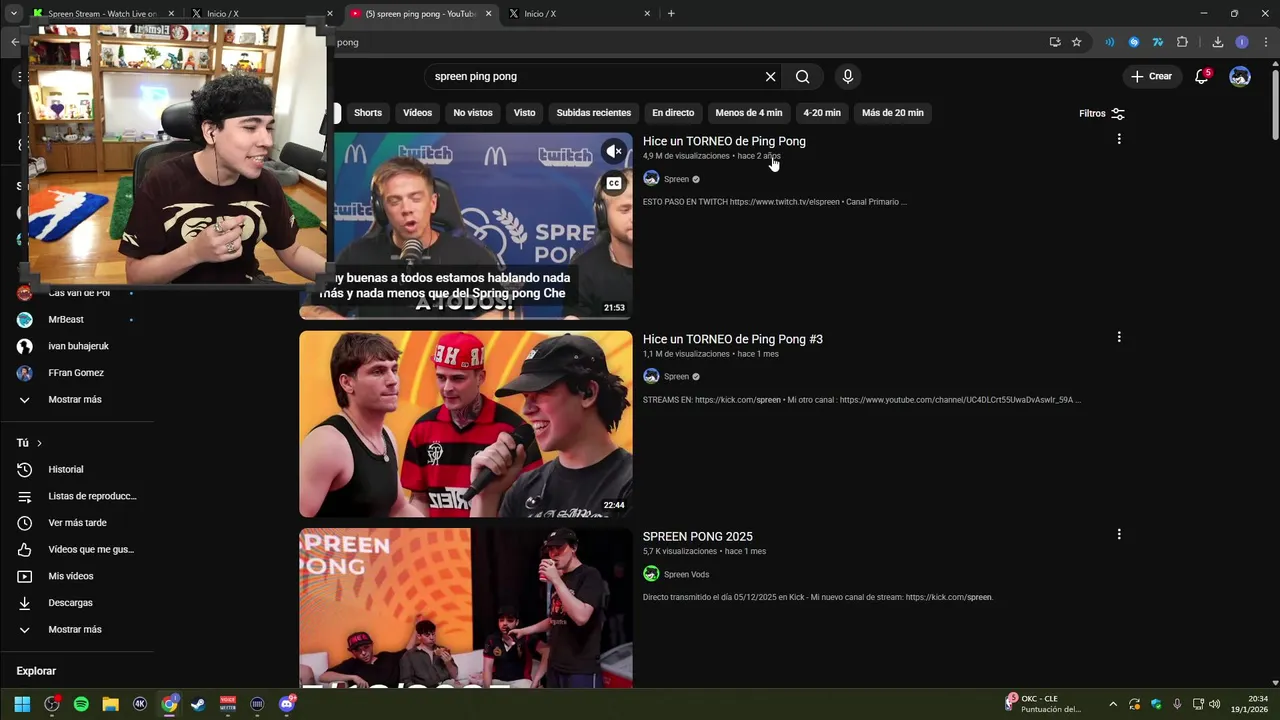Screen dimensions: 1280x720
Task: Open video title Hice un TORNEO de Ping Pong #3
Action: [x=733, y=339]
